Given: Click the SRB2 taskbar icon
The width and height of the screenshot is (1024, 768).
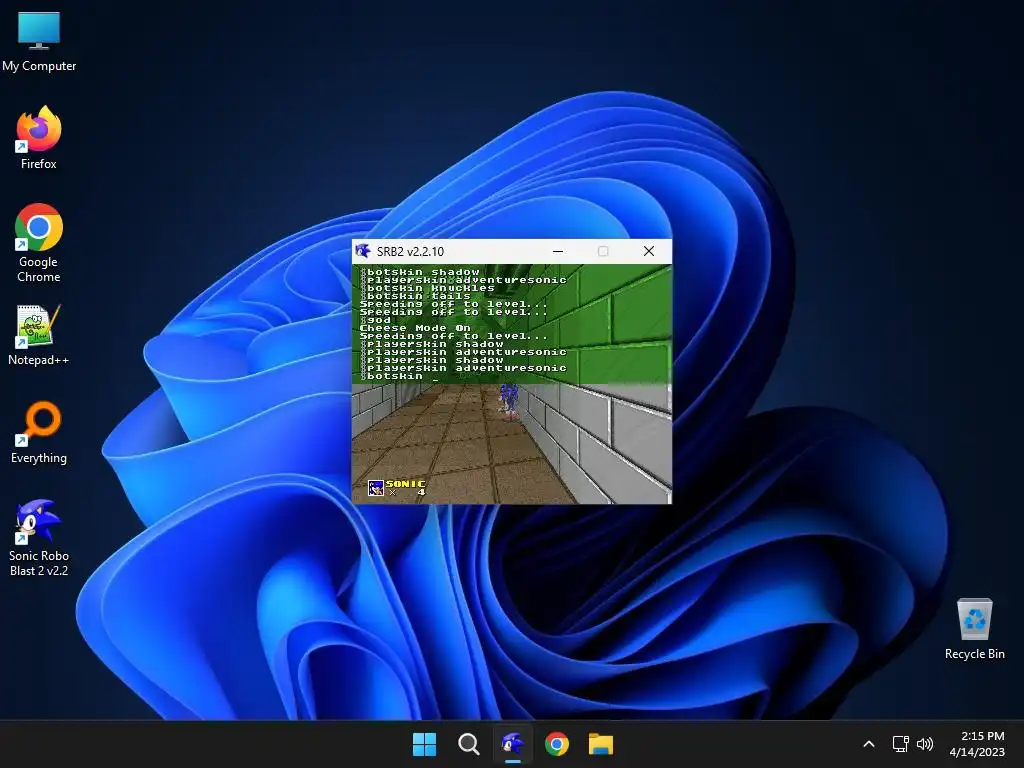Looking at the screenshot, I should coord(513,744).
